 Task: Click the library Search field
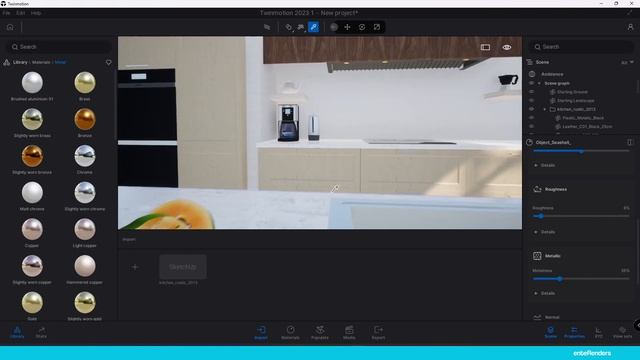(60, 47)
